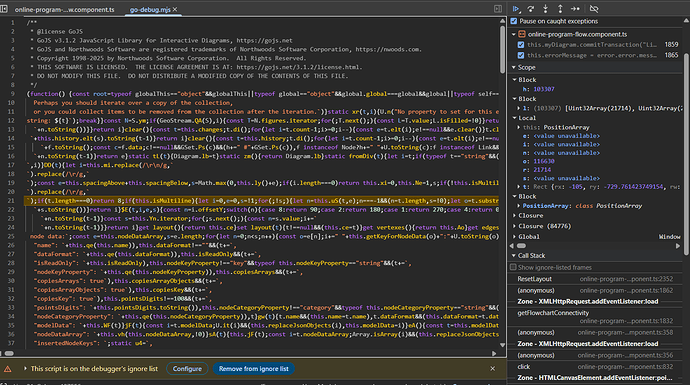The width and height of the screenshot is (690, 385).
Task: Expand ignore list notification details arrow
Action: [x=25, y=369]
